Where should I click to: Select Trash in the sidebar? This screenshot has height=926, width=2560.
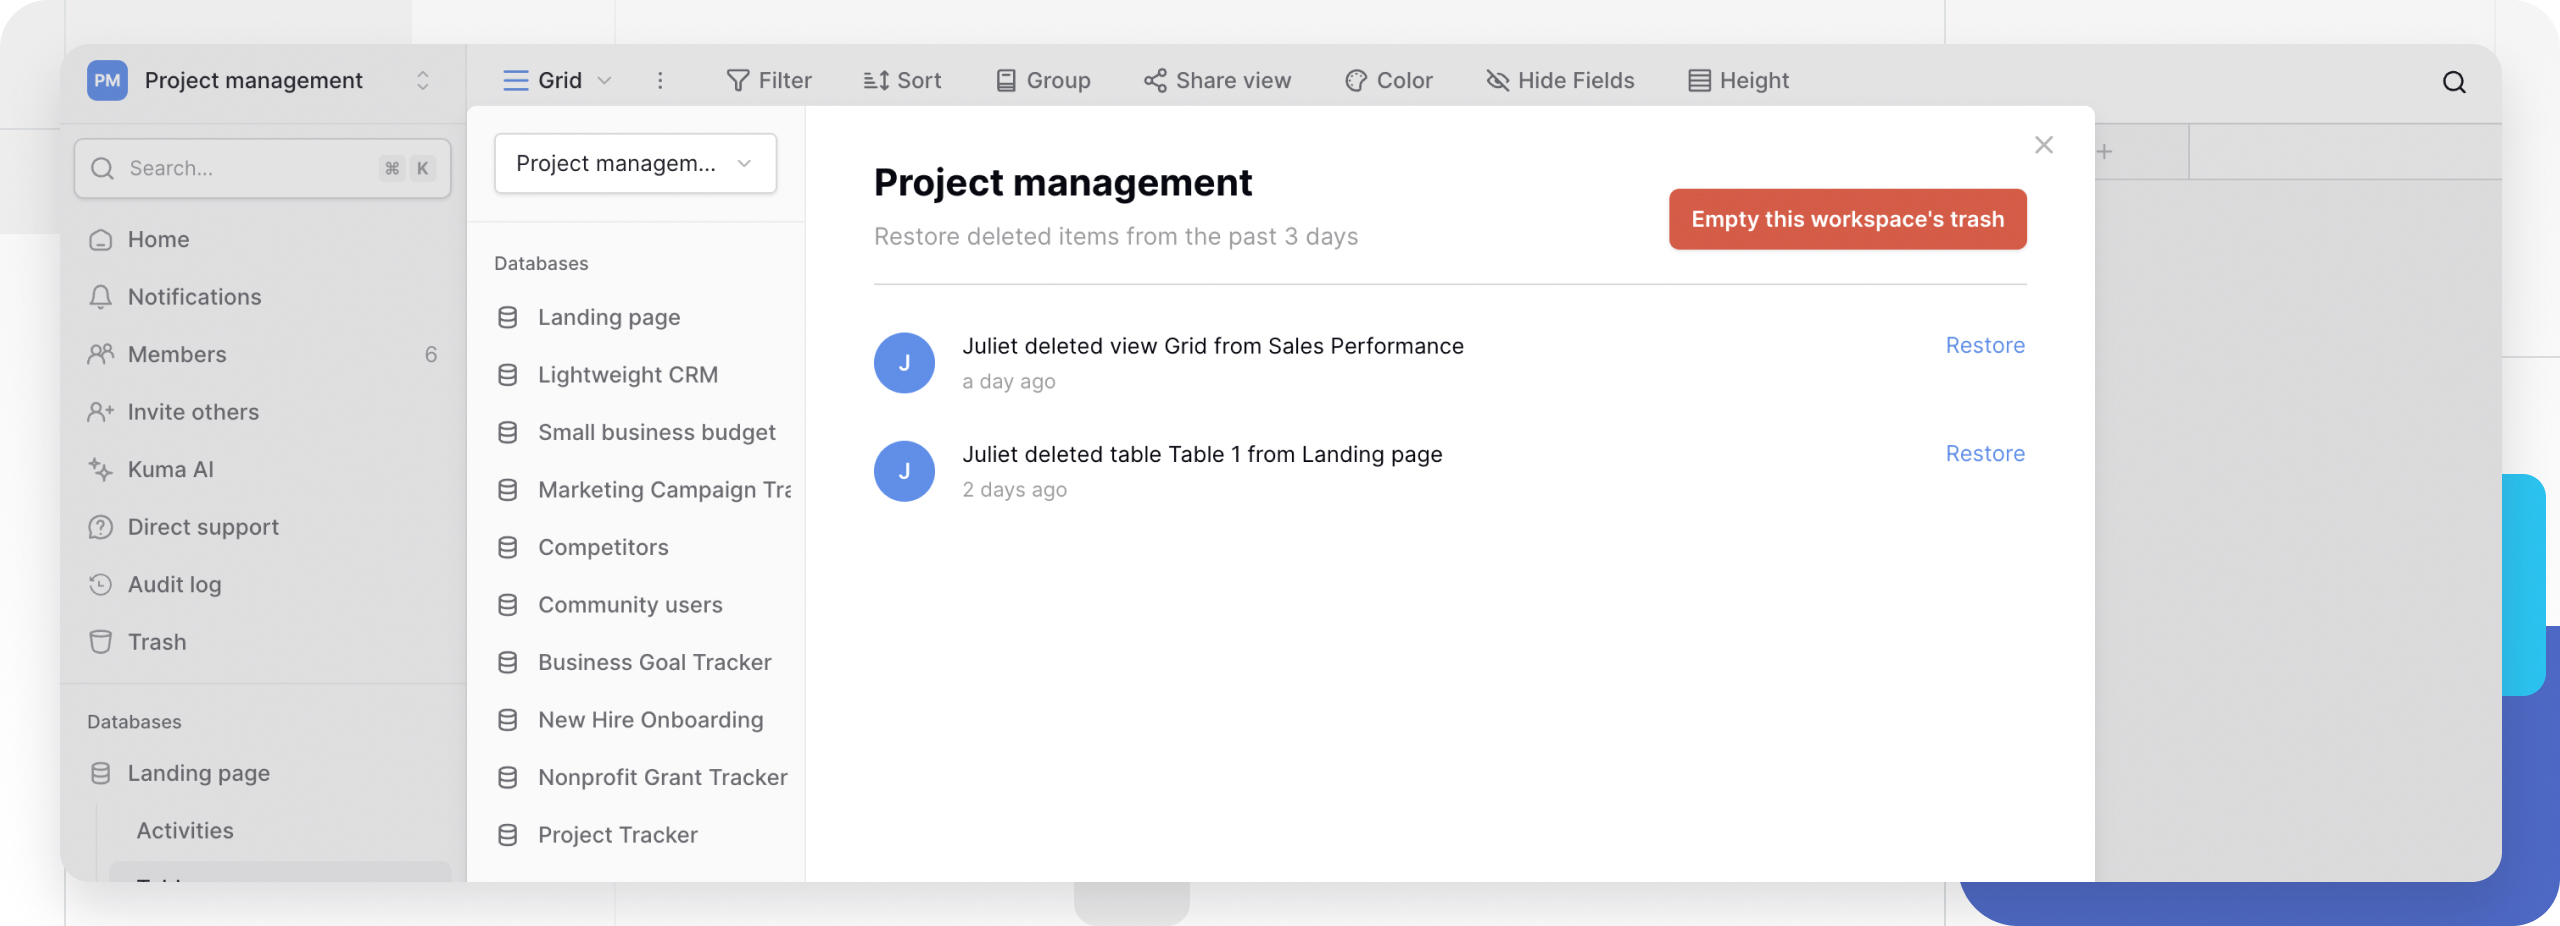[157, 642]
